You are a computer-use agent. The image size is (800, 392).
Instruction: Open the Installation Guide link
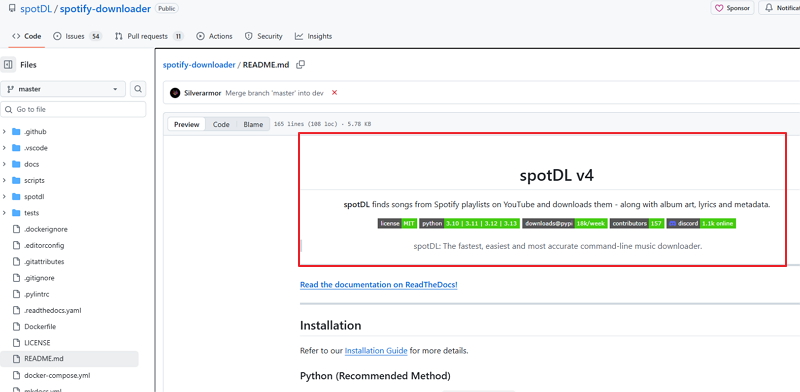[x=376, y=351]
